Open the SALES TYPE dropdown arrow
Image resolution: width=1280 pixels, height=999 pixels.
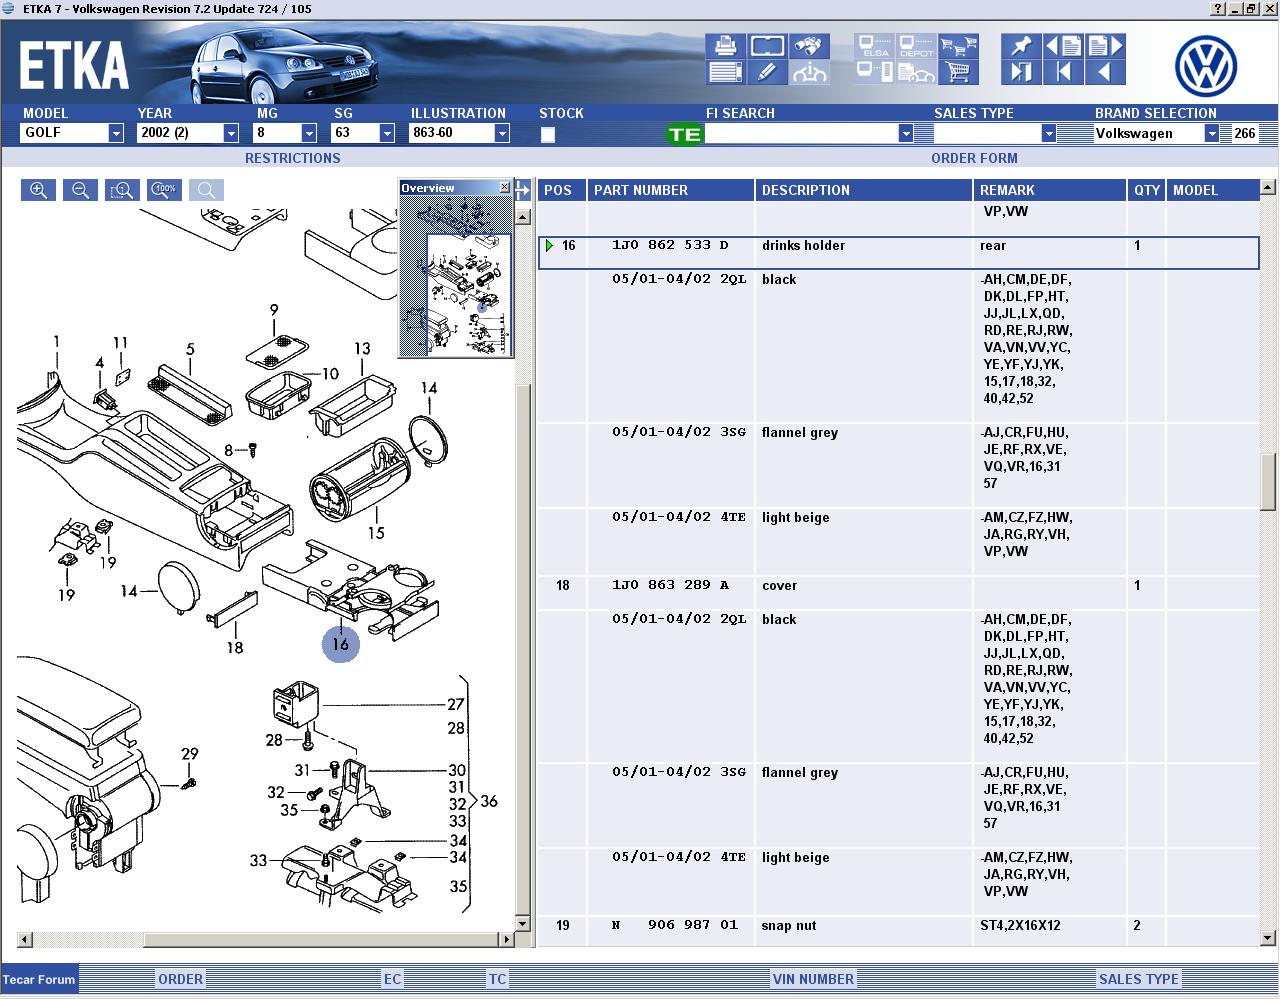coord(1049,133)
